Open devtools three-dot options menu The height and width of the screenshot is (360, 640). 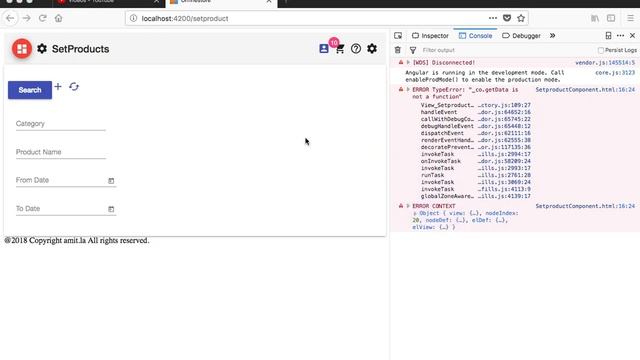[x=620, y=36]
